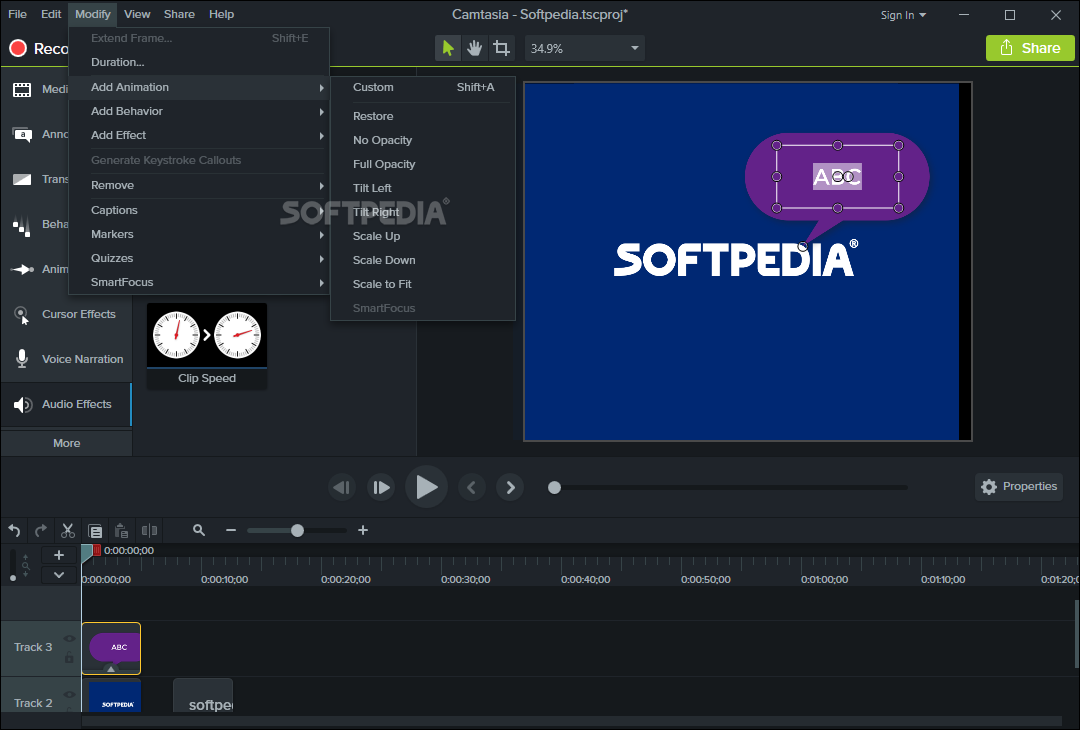Open the Help menu
Image resolution: width=1080 pixels, height=730 pixels.
coord(221,14)
